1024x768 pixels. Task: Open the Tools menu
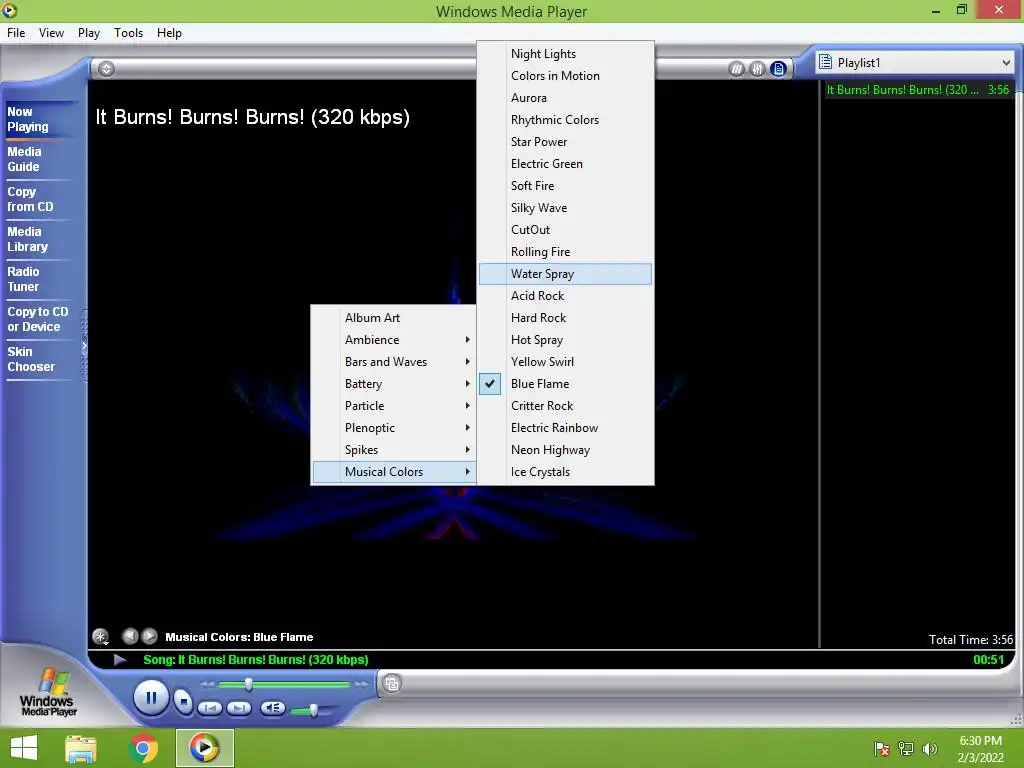coord(128,33)
